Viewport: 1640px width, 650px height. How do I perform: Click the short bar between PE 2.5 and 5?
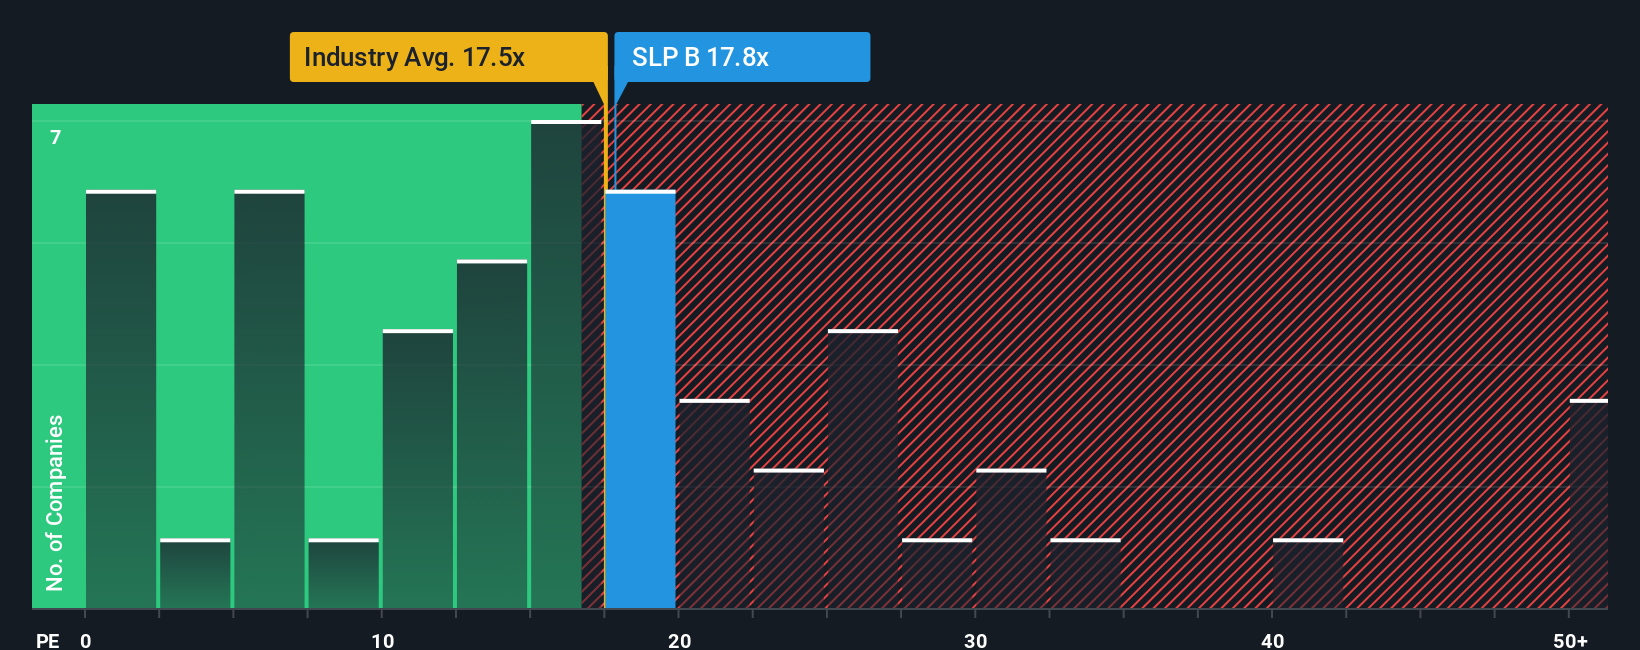pos(195,573)
